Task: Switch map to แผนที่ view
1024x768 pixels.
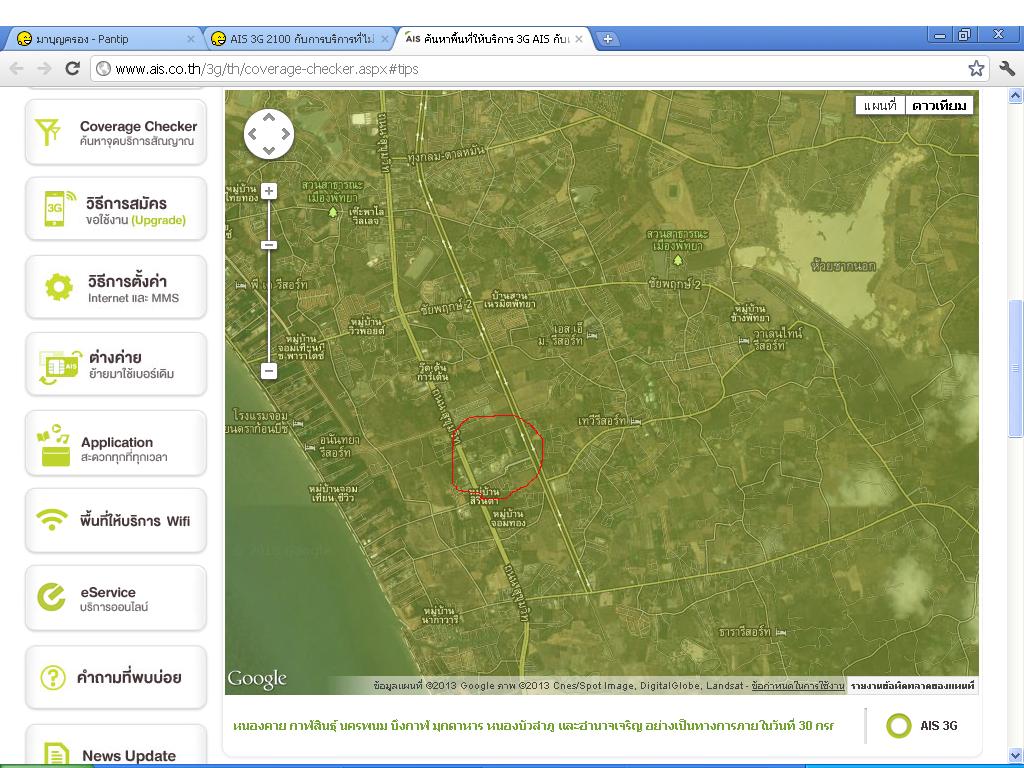Action: coord(880,105)
